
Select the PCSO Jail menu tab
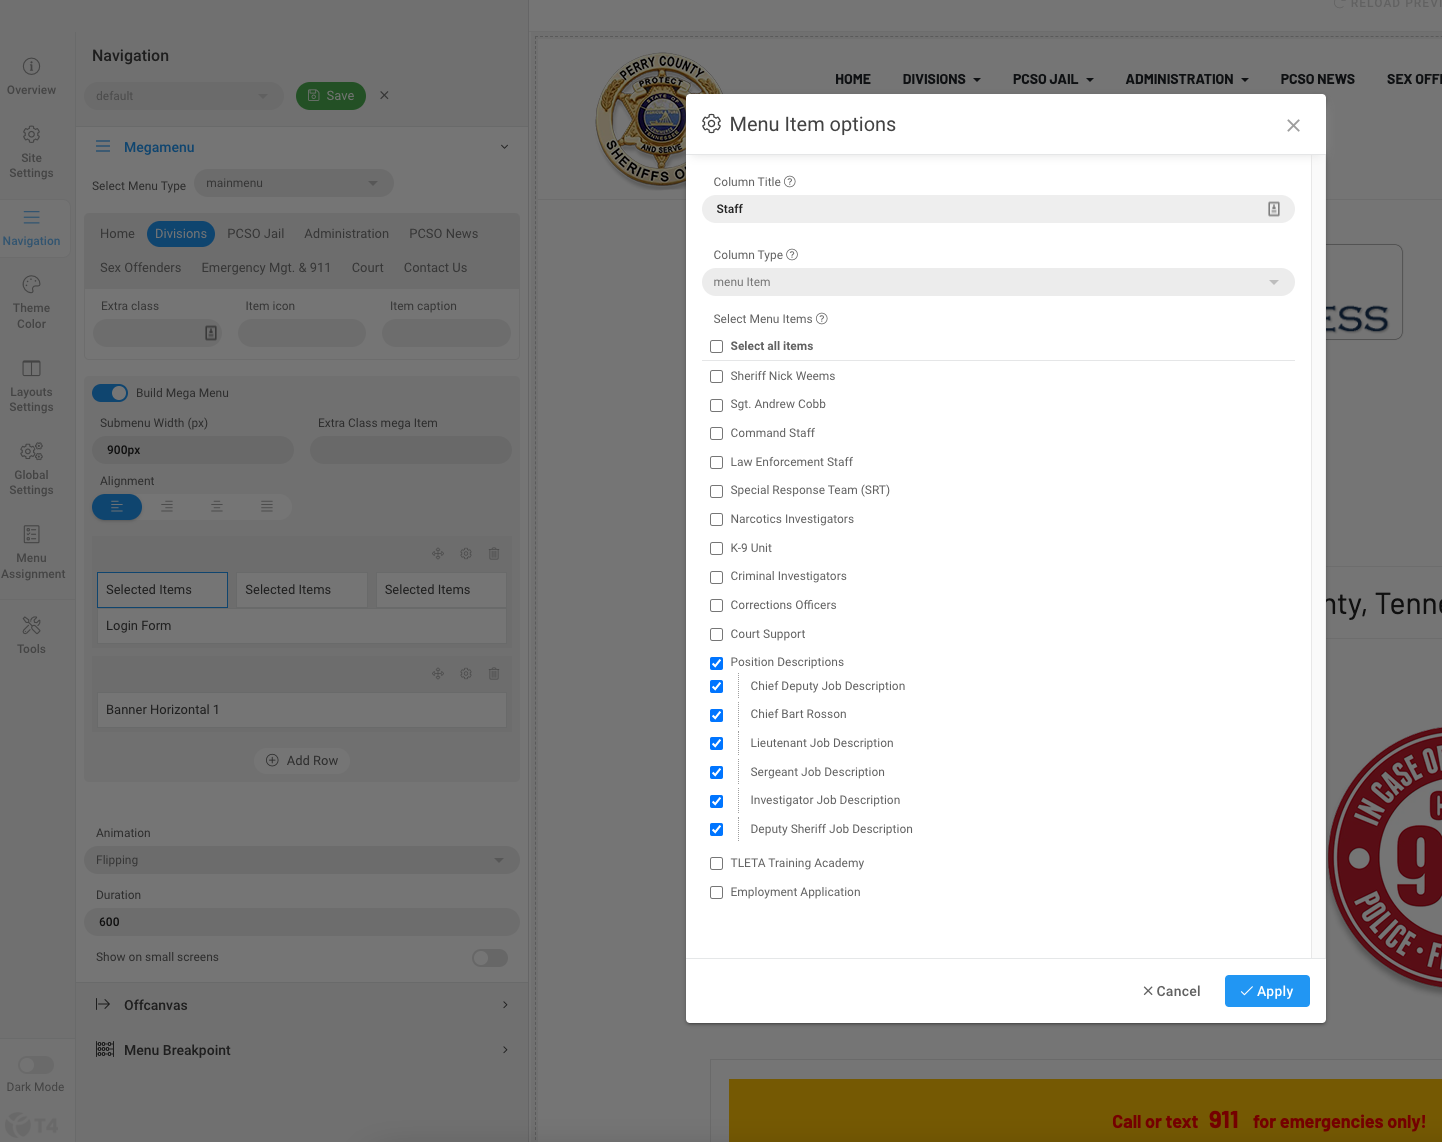(x=256, y=234)
